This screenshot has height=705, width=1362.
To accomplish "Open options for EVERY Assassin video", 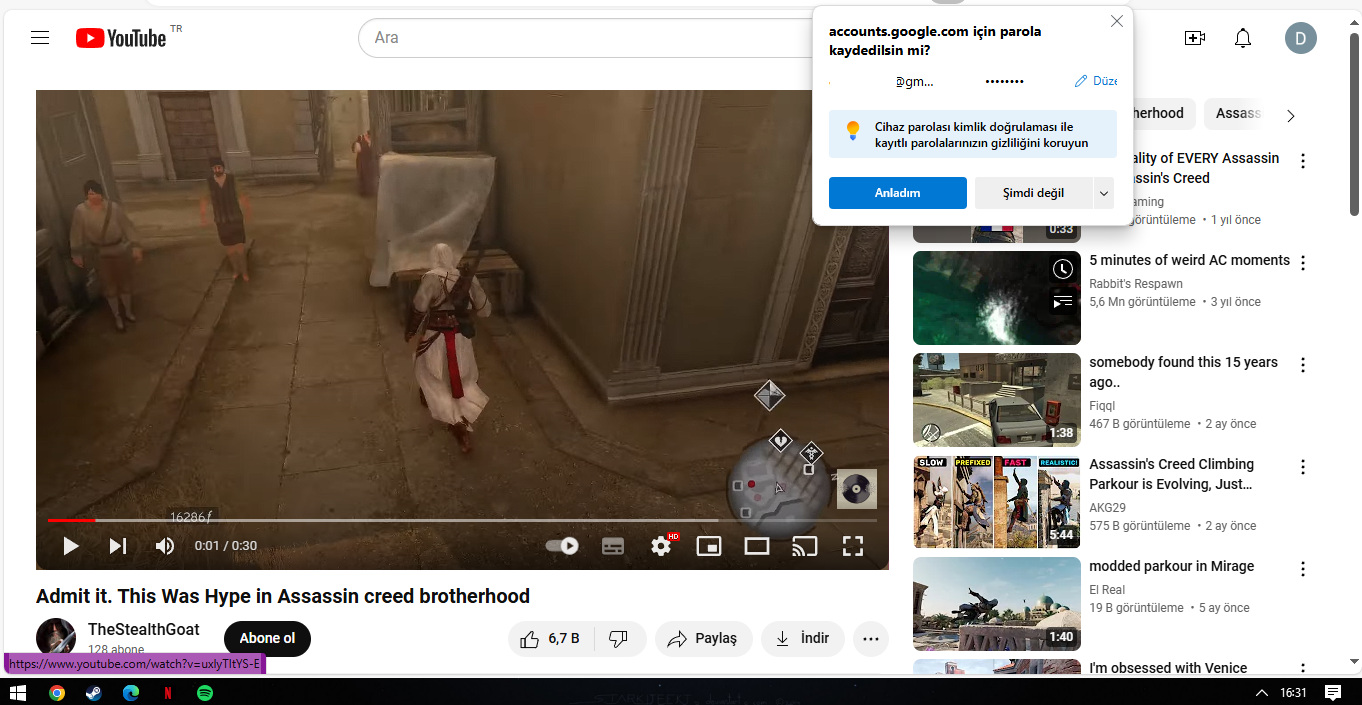I will point(1303,161).
